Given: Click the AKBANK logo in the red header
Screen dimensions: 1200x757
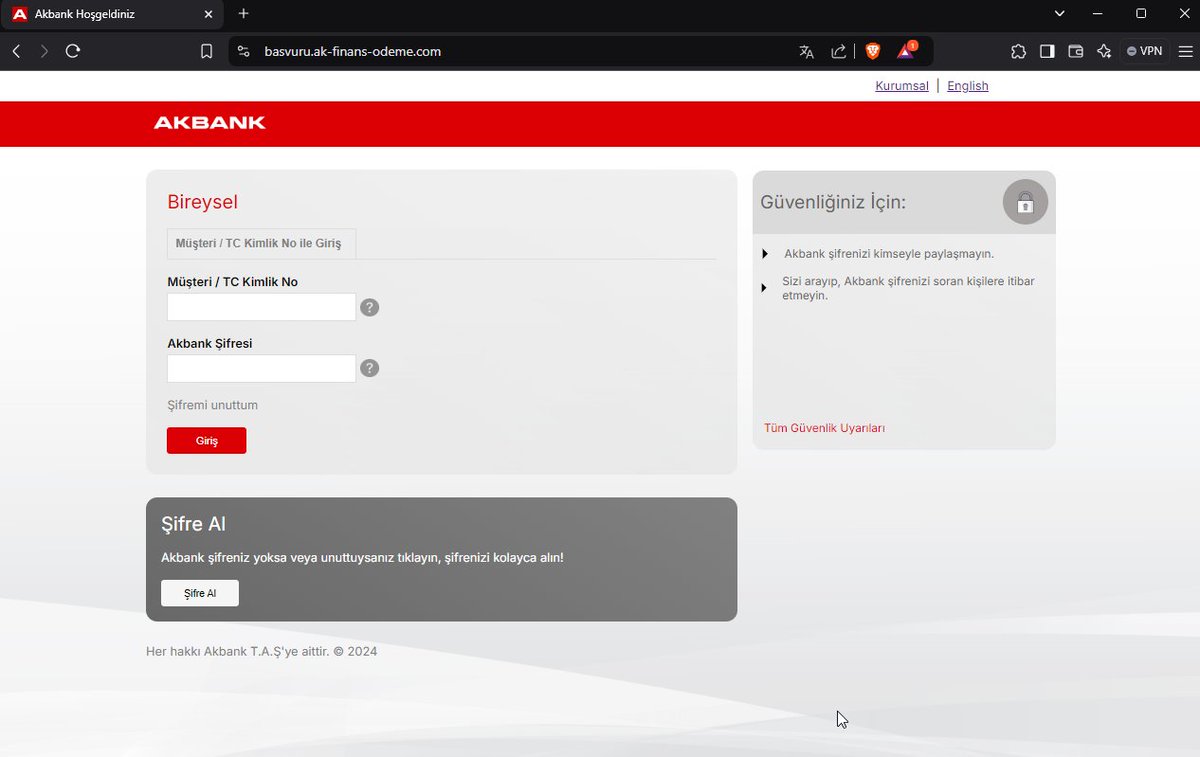Looking at the screenshot, I should (x=210, y=123).
